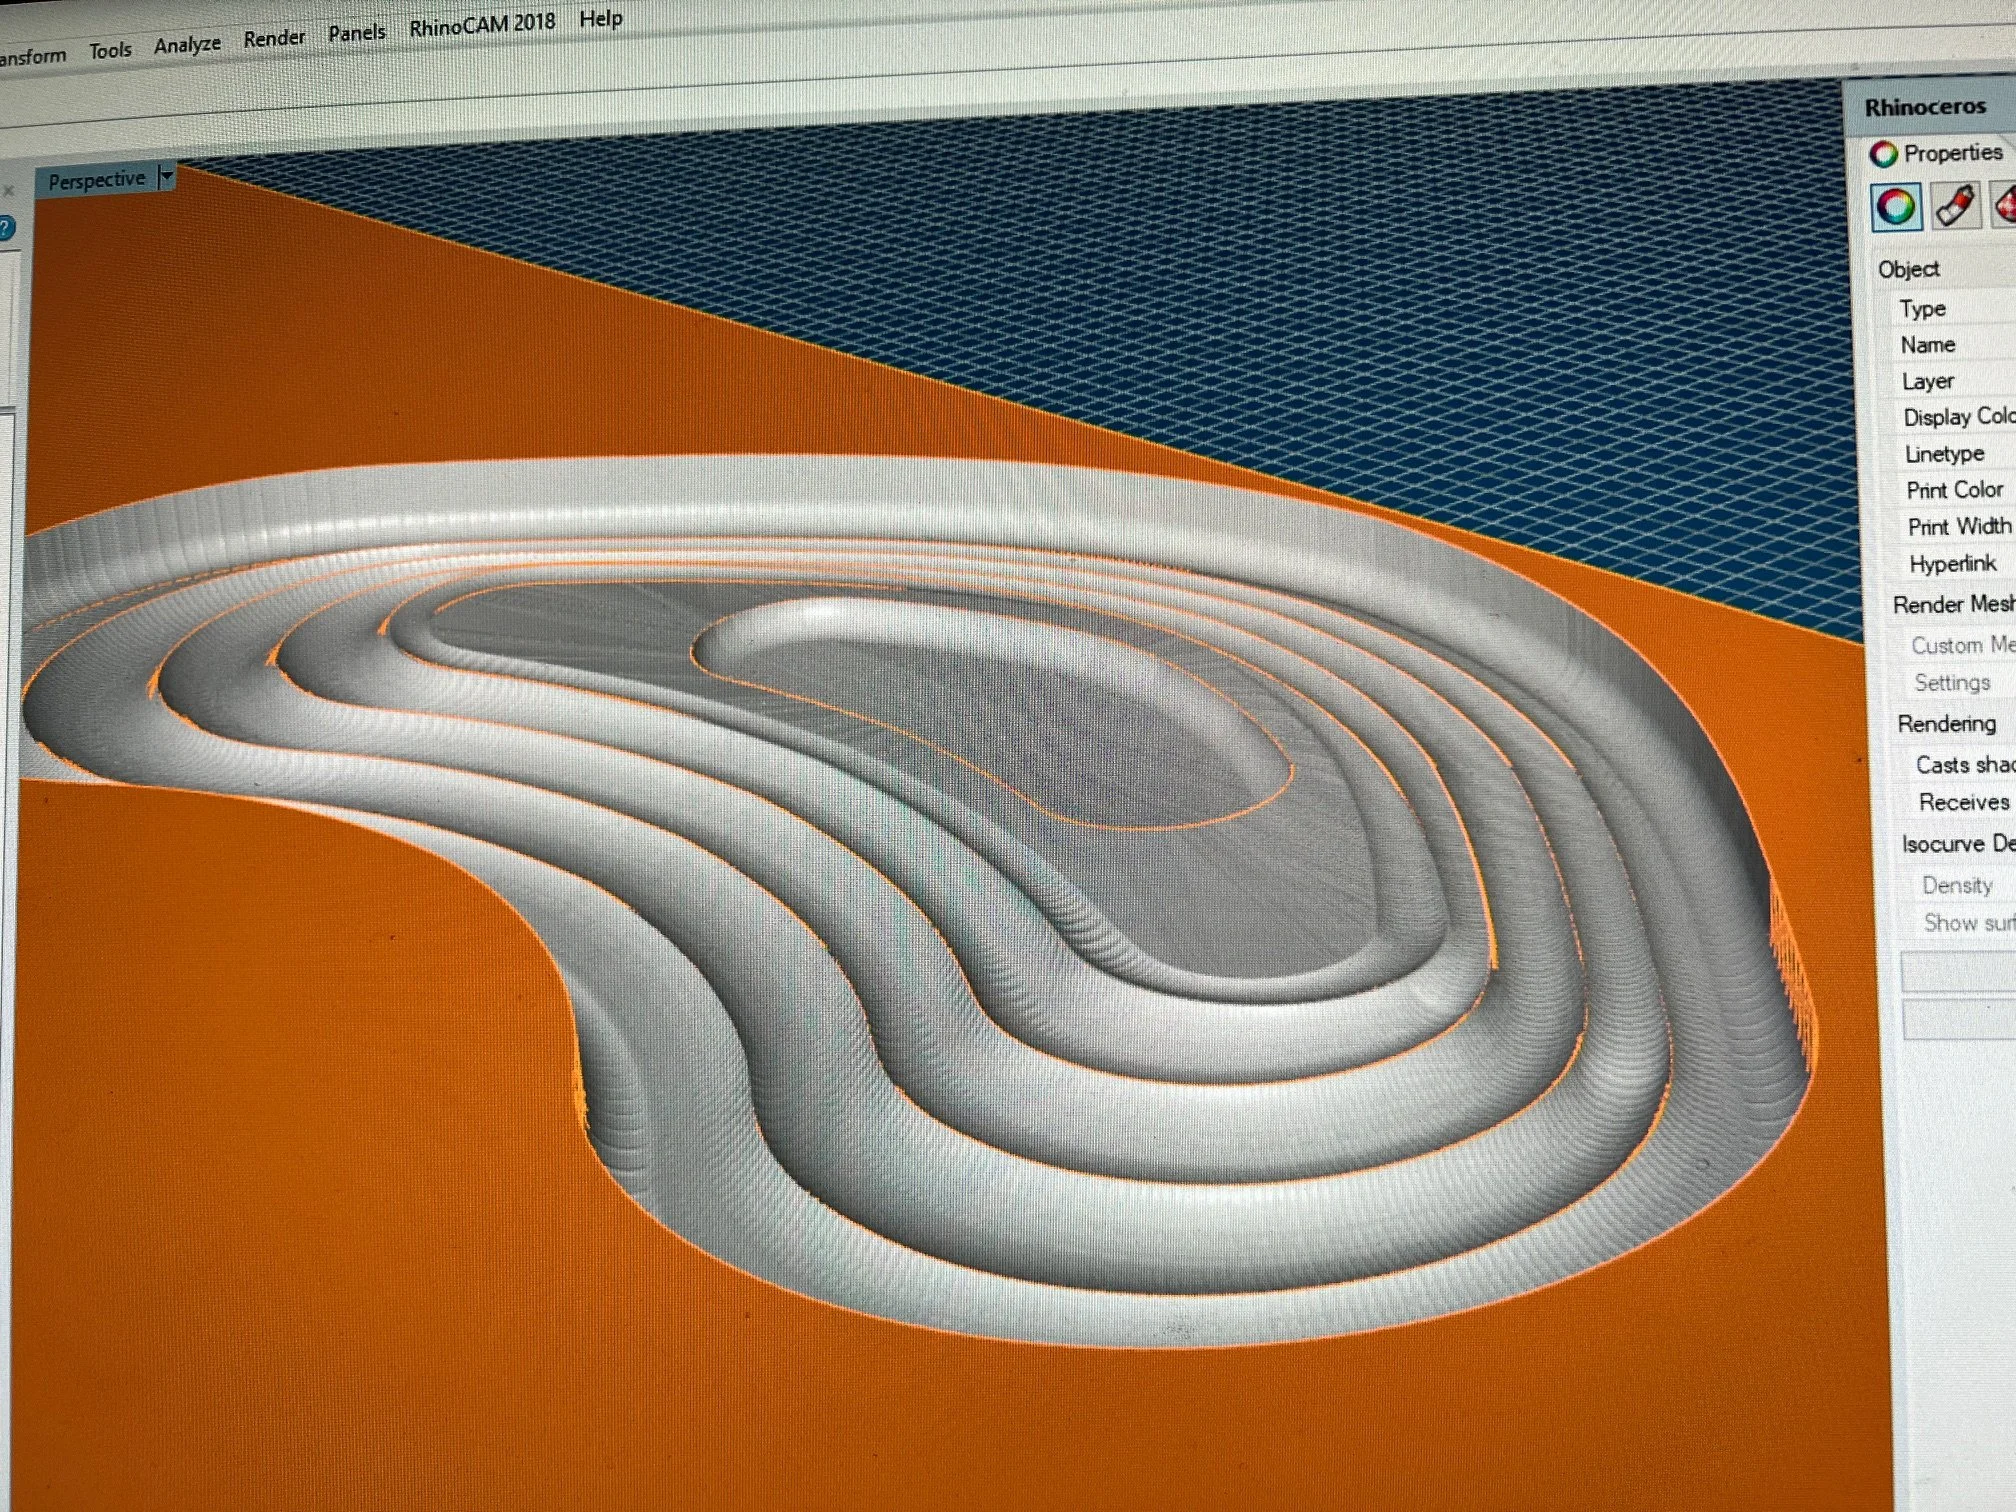Viewport: 2016px width, 1512px height.
Task: Open the Tools menu
Action: 110,50
